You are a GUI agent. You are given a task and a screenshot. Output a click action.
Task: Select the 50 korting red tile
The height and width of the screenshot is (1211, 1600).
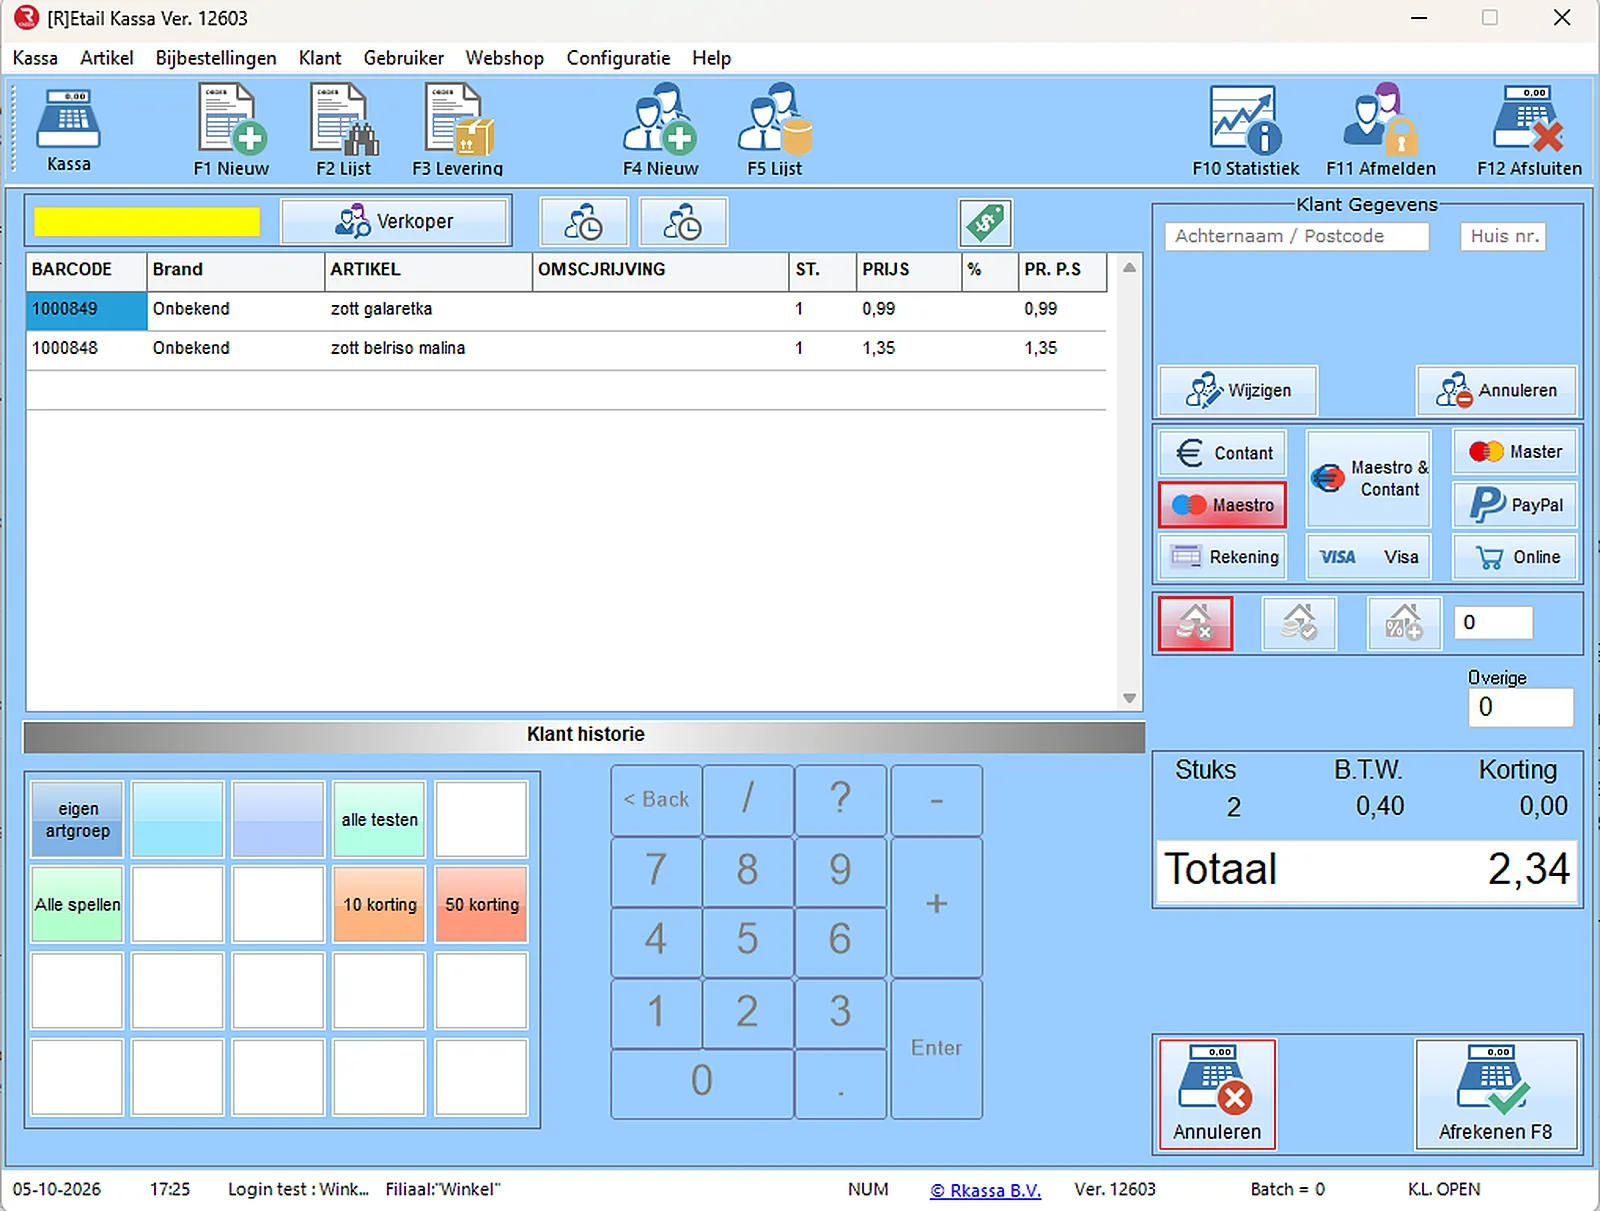click(x=482, y=905)
